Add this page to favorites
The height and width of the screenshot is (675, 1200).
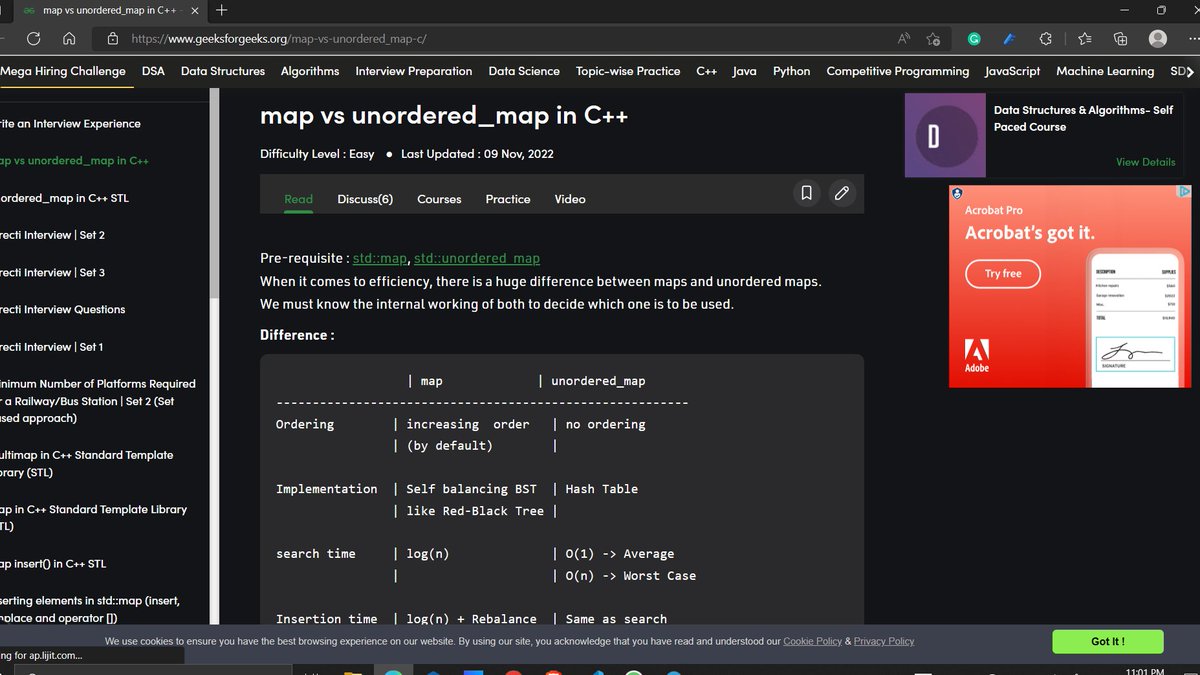click(933, 39)
